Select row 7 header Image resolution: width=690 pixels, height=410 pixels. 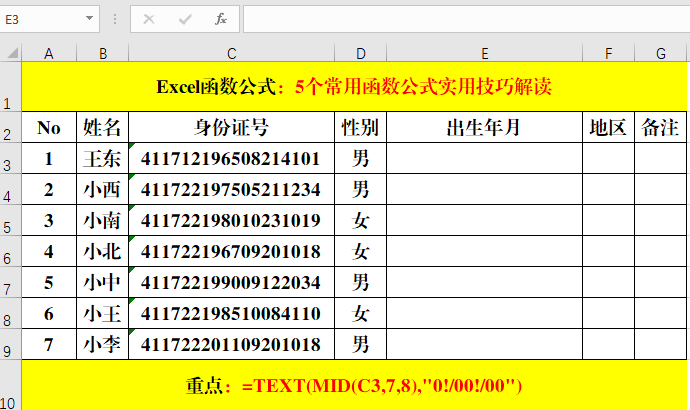[x=11, y=282]
